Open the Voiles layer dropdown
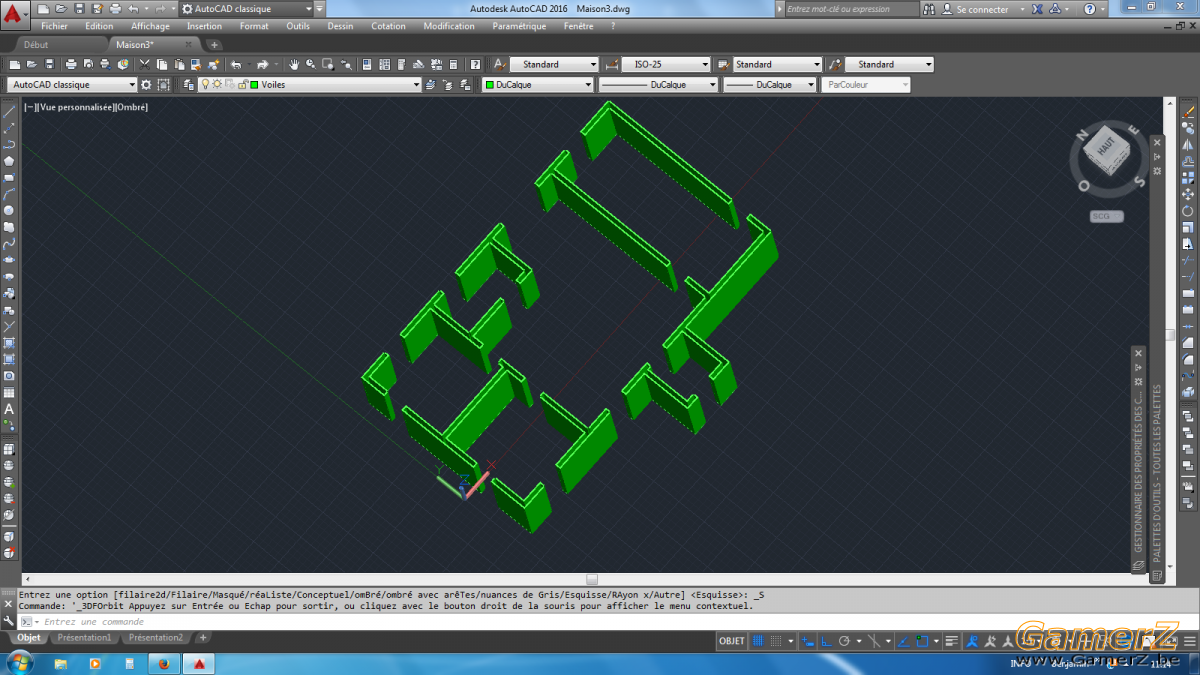Screen dimensions: 1200x675 pyautogui.click(x=309, y=85)
